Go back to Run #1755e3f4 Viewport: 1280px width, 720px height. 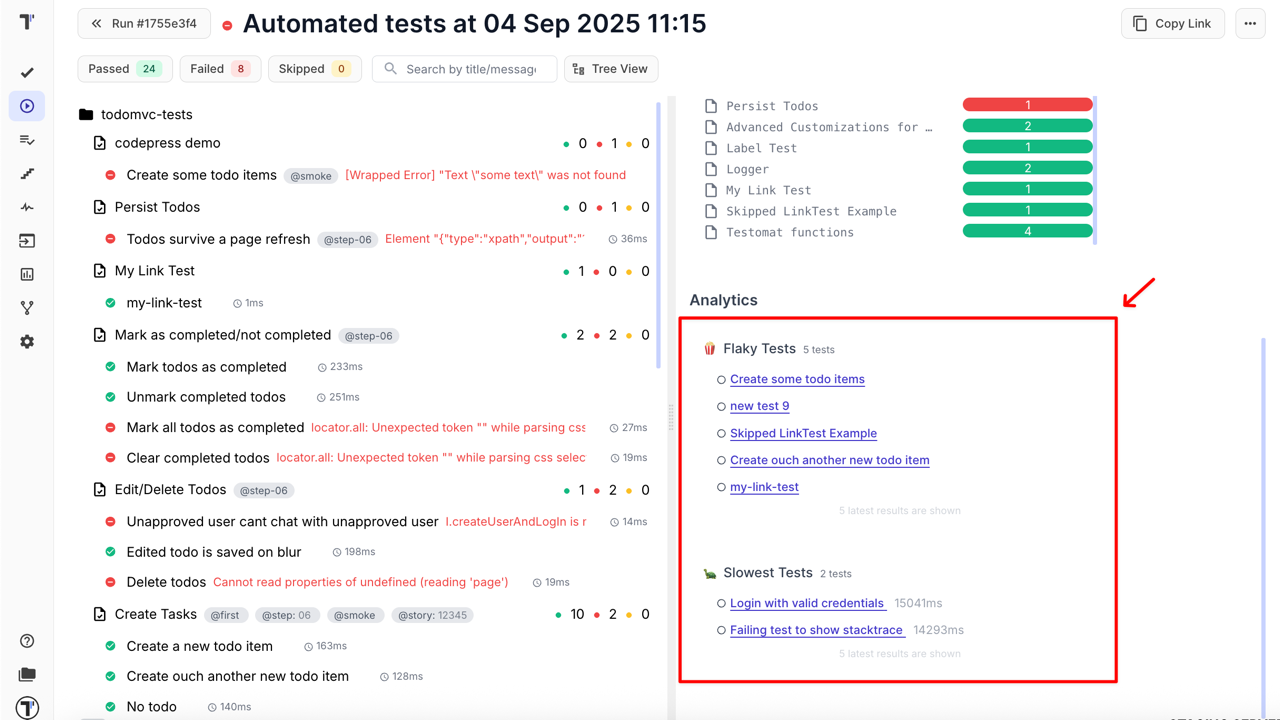(x=143, y=24)
